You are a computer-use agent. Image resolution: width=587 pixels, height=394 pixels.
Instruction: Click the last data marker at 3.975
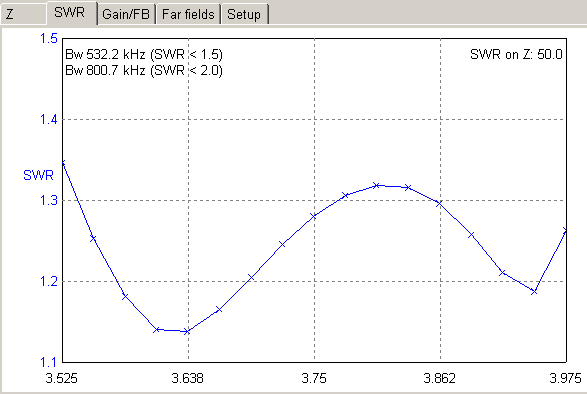566,231
